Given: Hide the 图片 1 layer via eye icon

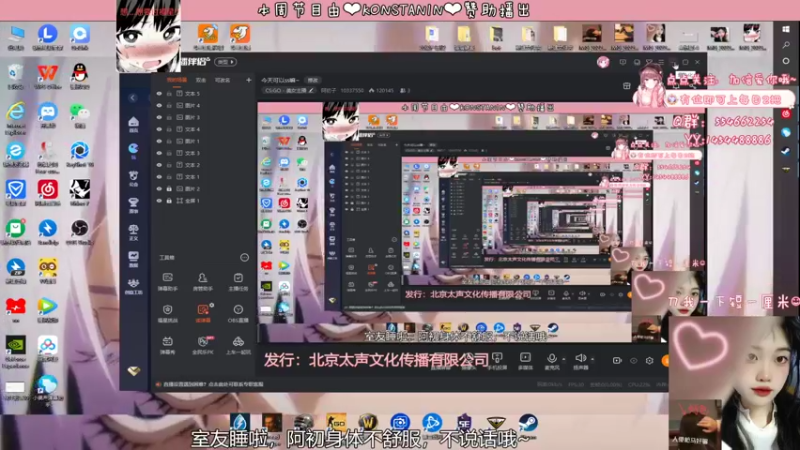Looking at the screenshot, I should [x=159, y=141].
